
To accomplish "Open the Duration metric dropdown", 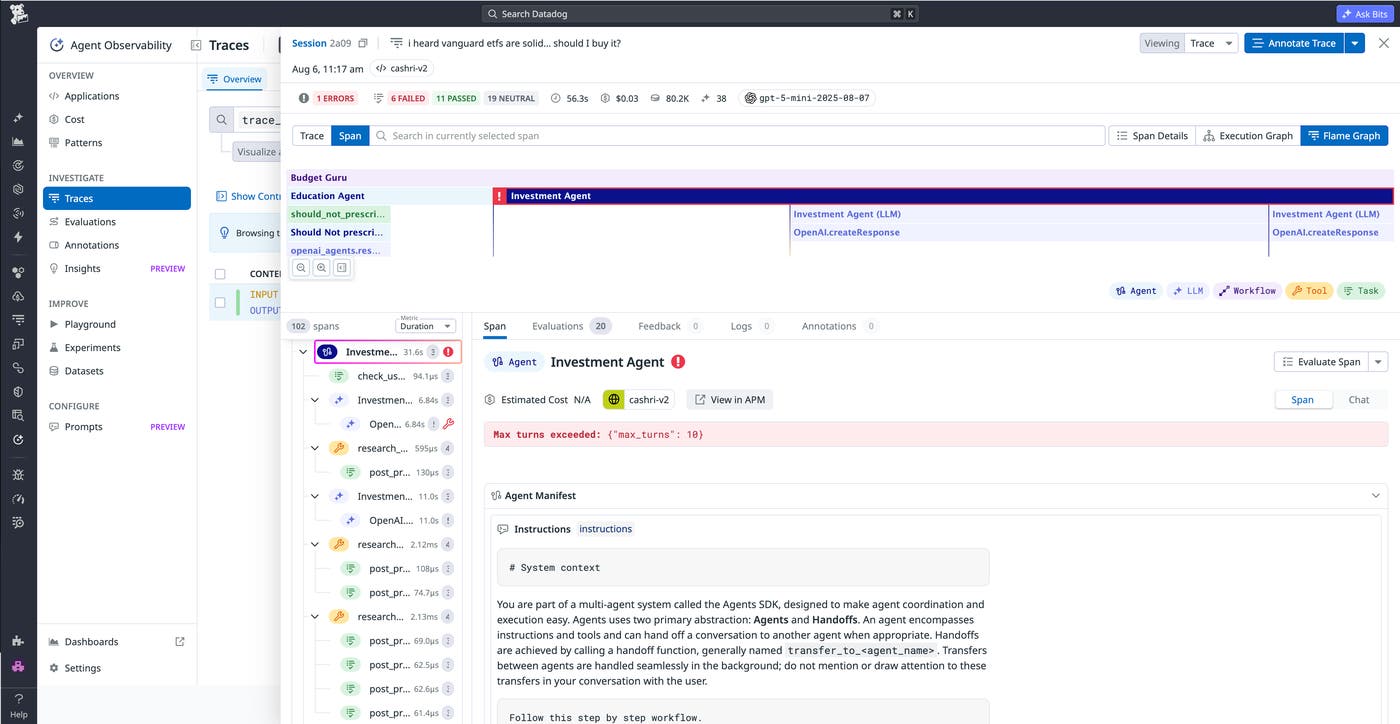I will point(426,326).
